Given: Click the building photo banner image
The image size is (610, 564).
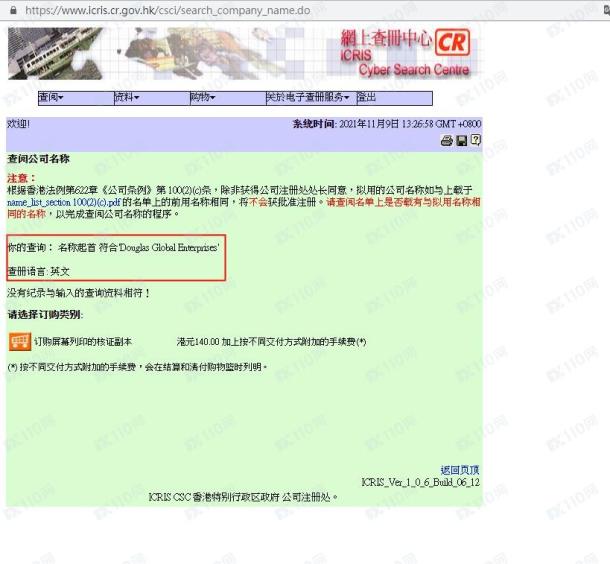Looking at the screenshot, I should click(55, 53).
